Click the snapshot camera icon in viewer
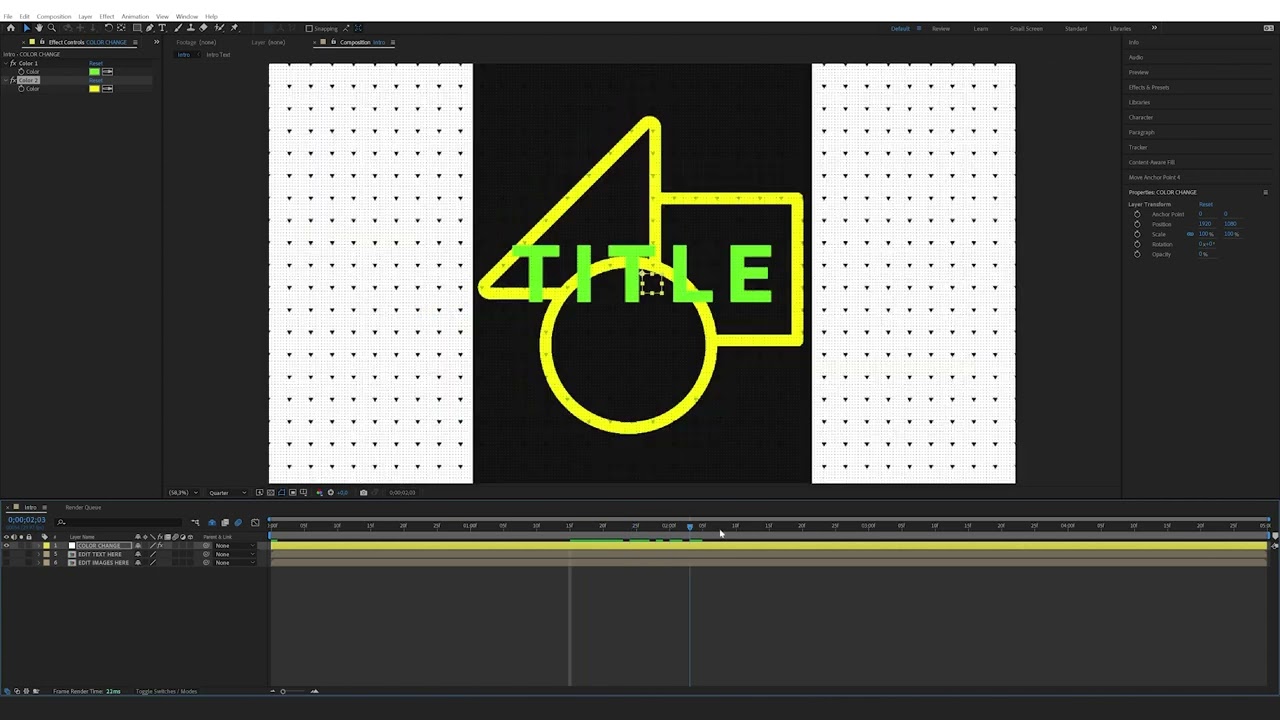The image size is (1280, 720). (x=363, y=493)
